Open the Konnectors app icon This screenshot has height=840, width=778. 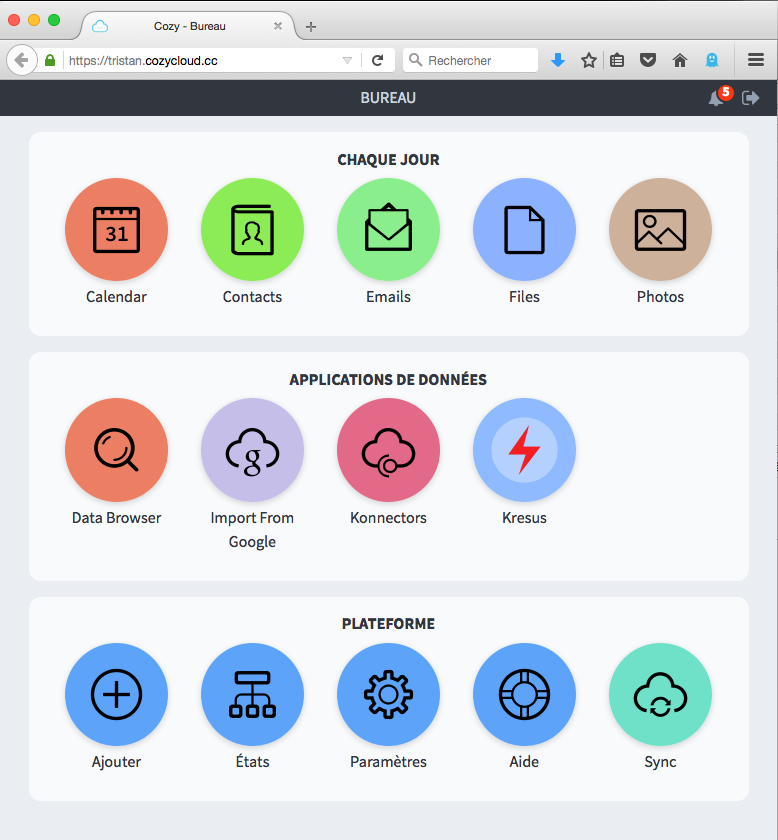[x=388, y=449]
